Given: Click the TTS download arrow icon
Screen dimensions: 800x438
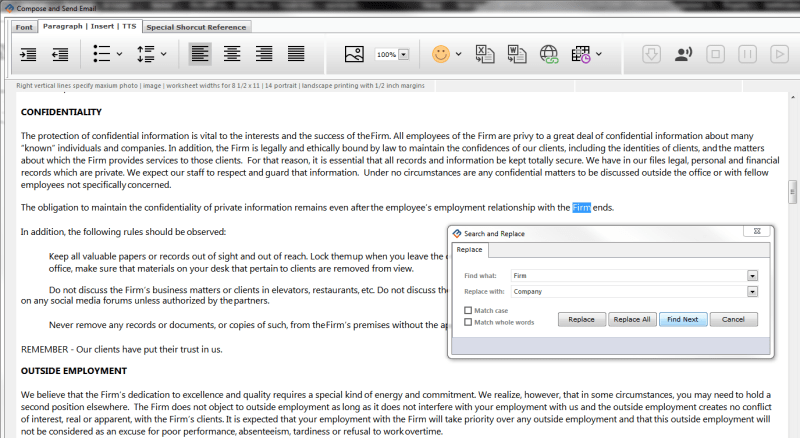Looking at the screenshot, I should coord(652,54).
